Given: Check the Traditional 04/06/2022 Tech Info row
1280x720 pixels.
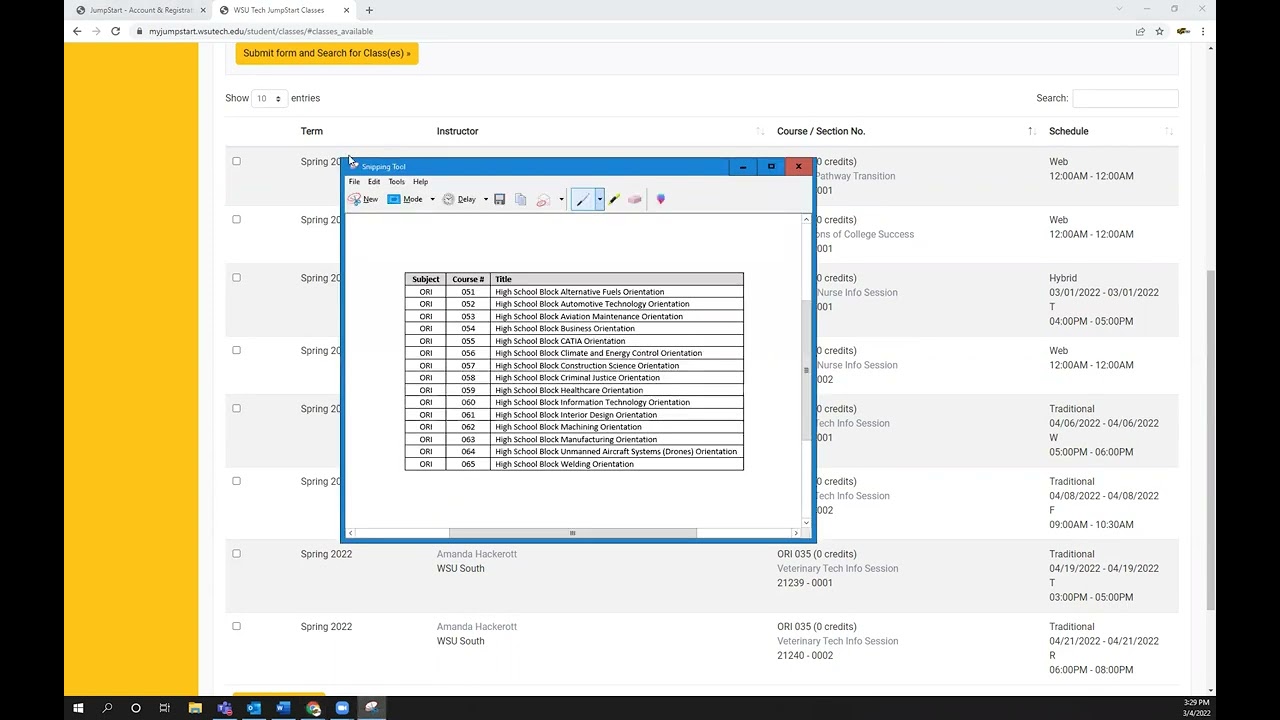Looking at the screenshot, I should click(236, 408).
